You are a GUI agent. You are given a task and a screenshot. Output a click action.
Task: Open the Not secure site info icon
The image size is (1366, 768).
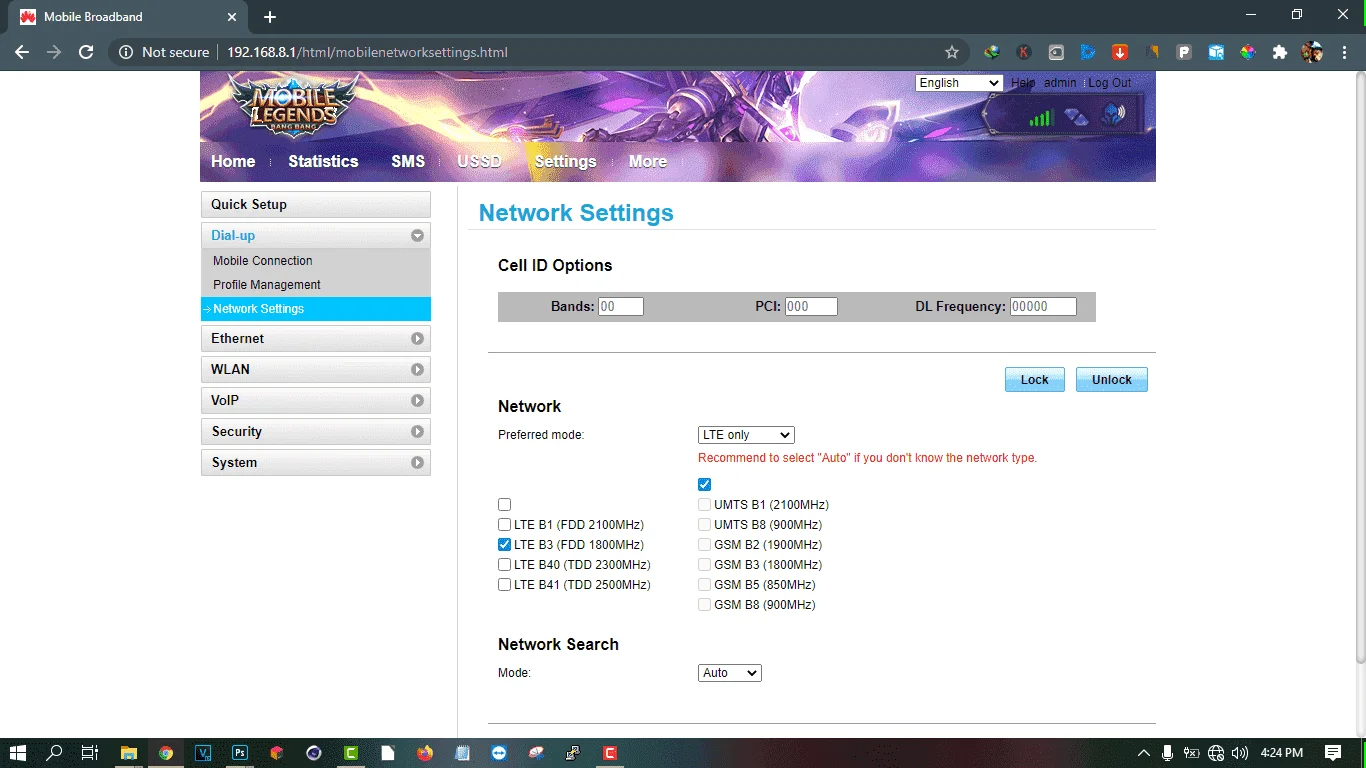pyautogui.click(x=126, y=52)
